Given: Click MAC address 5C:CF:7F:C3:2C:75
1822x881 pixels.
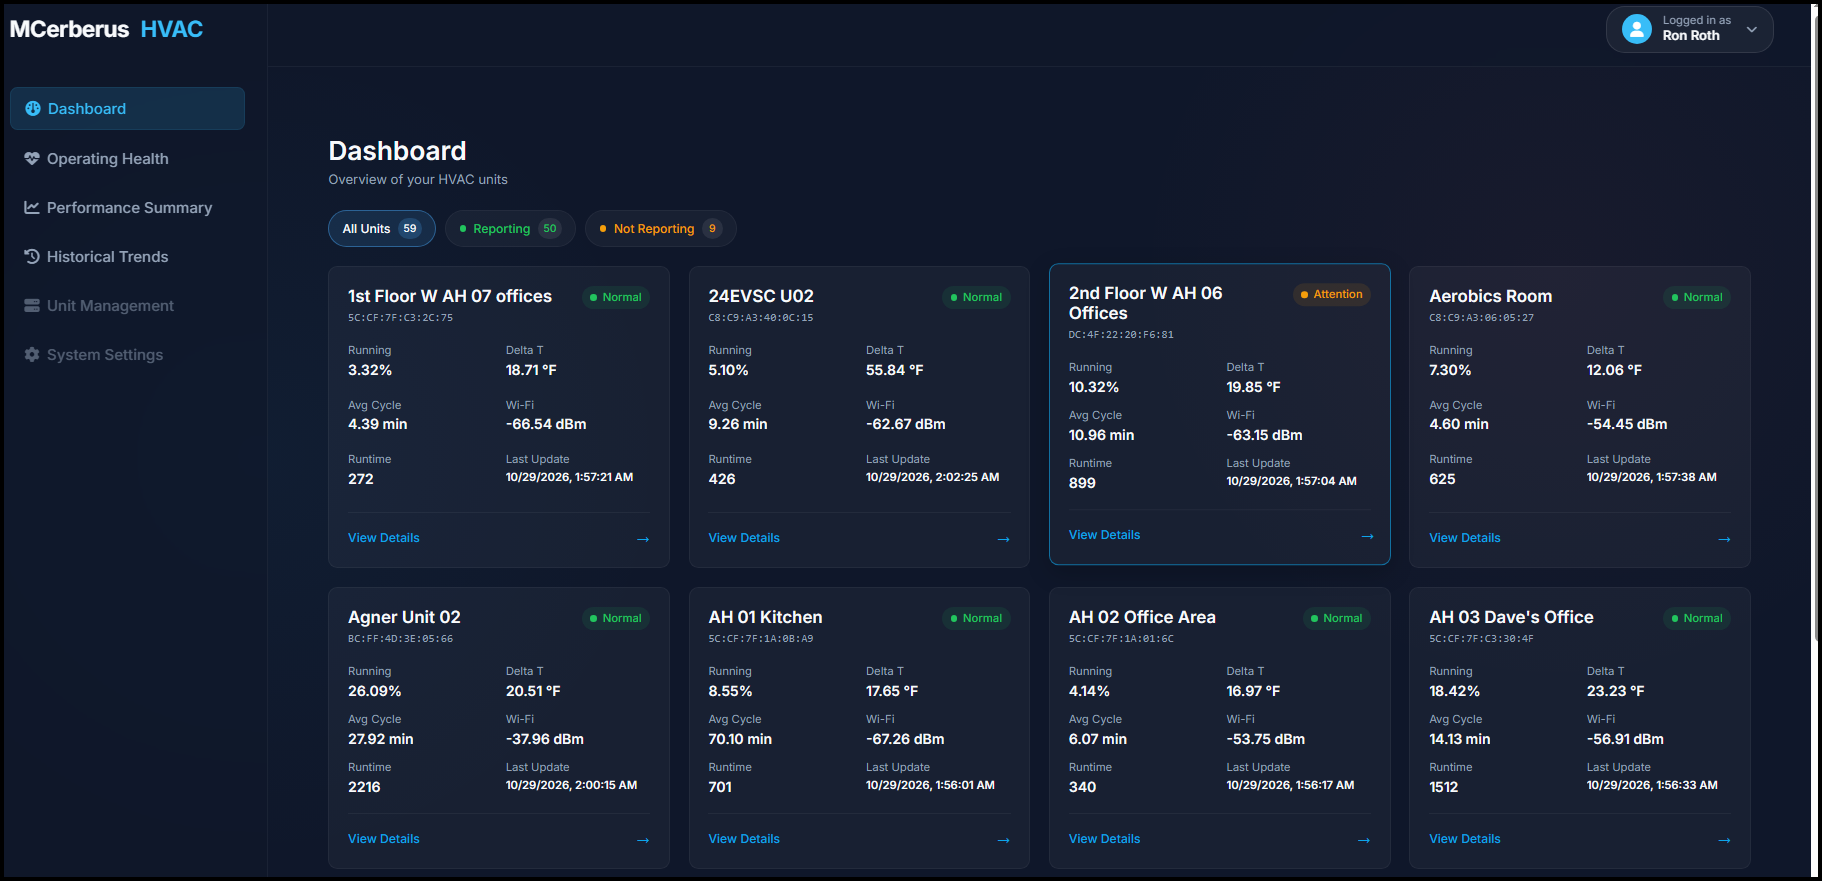Looking at the screenshot, I should pos(400,318).
